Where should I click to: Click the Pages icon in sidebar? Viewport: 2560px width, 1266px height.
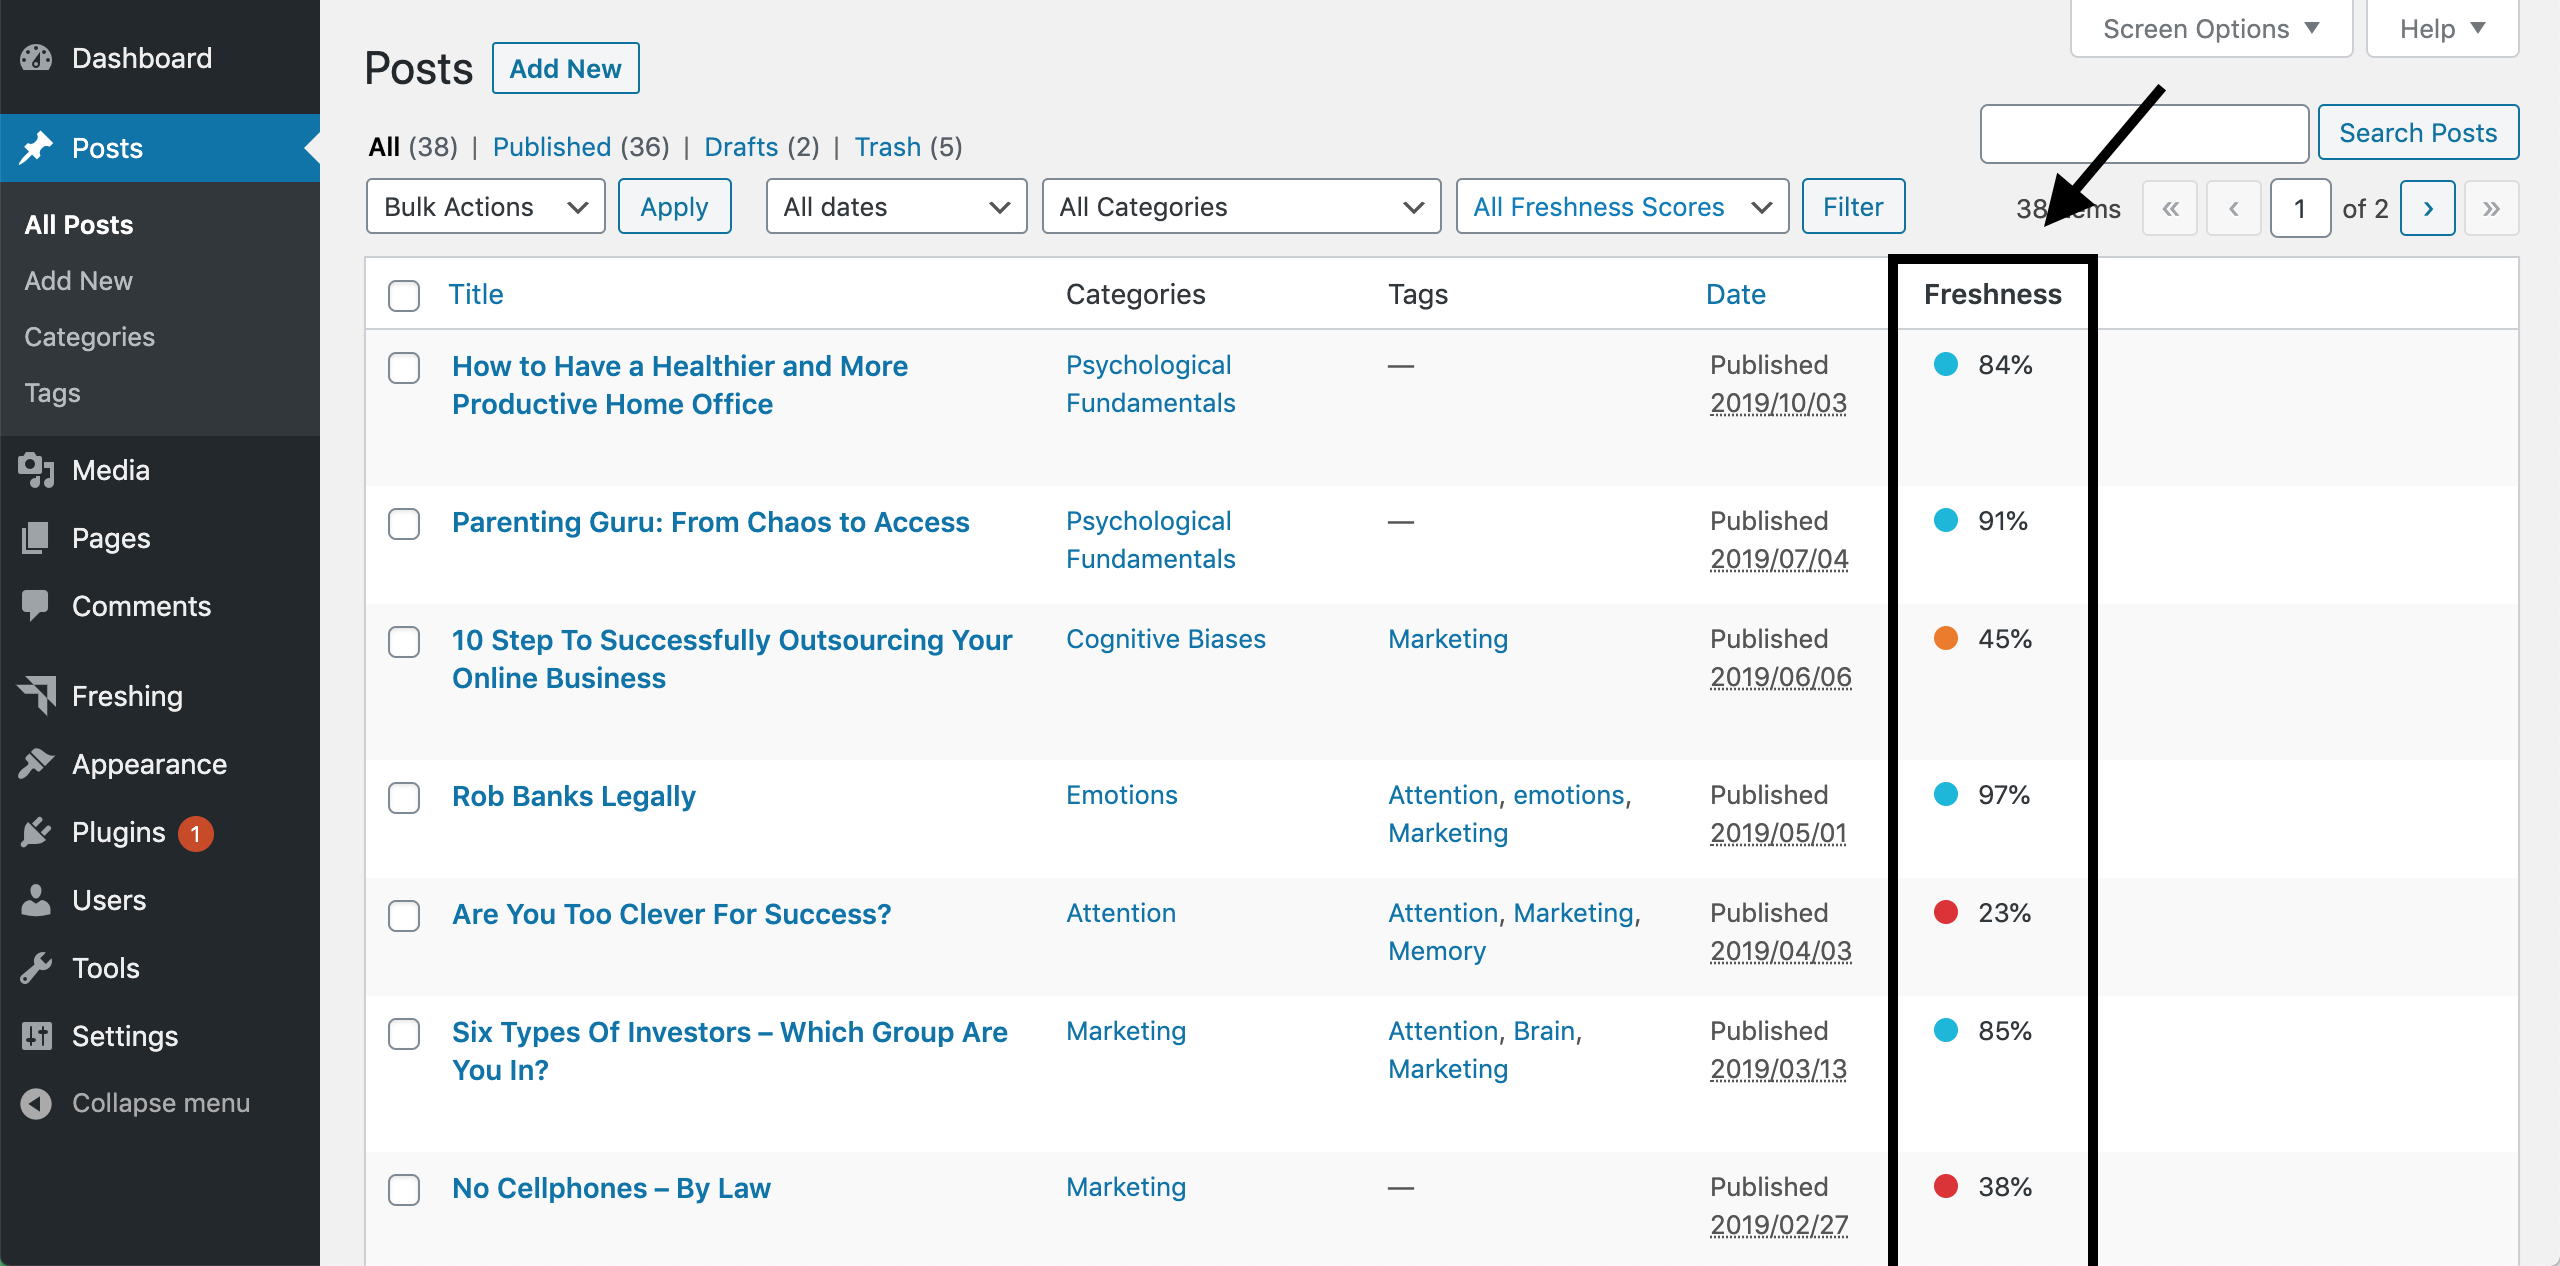coord(36,538)
